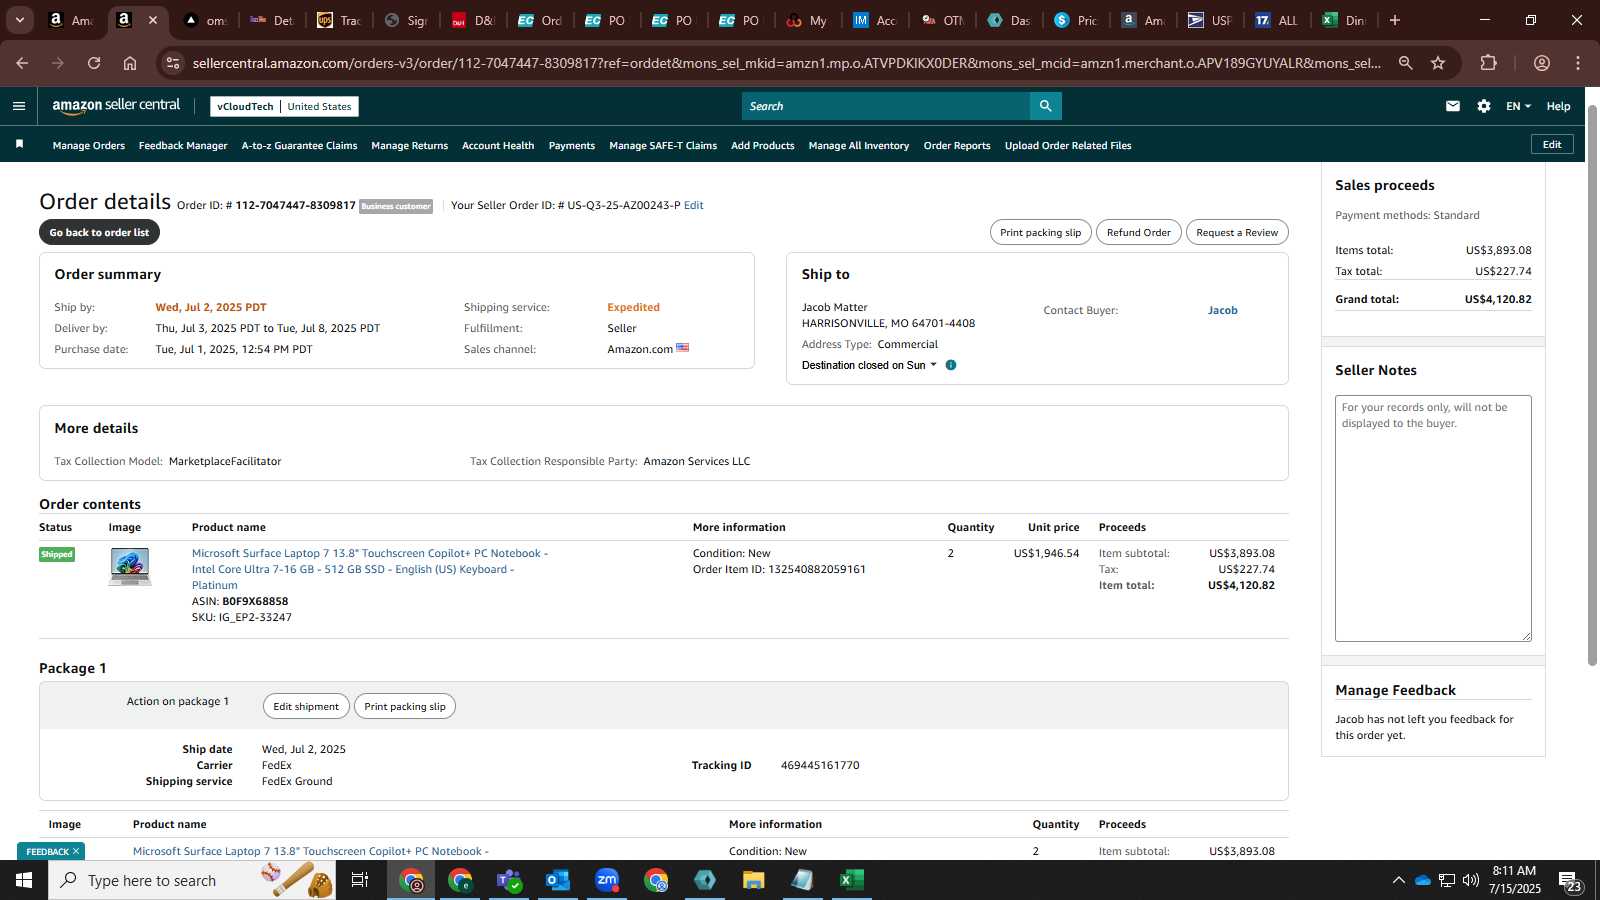Show hidden system tray icons

(x=1398, y=880)
